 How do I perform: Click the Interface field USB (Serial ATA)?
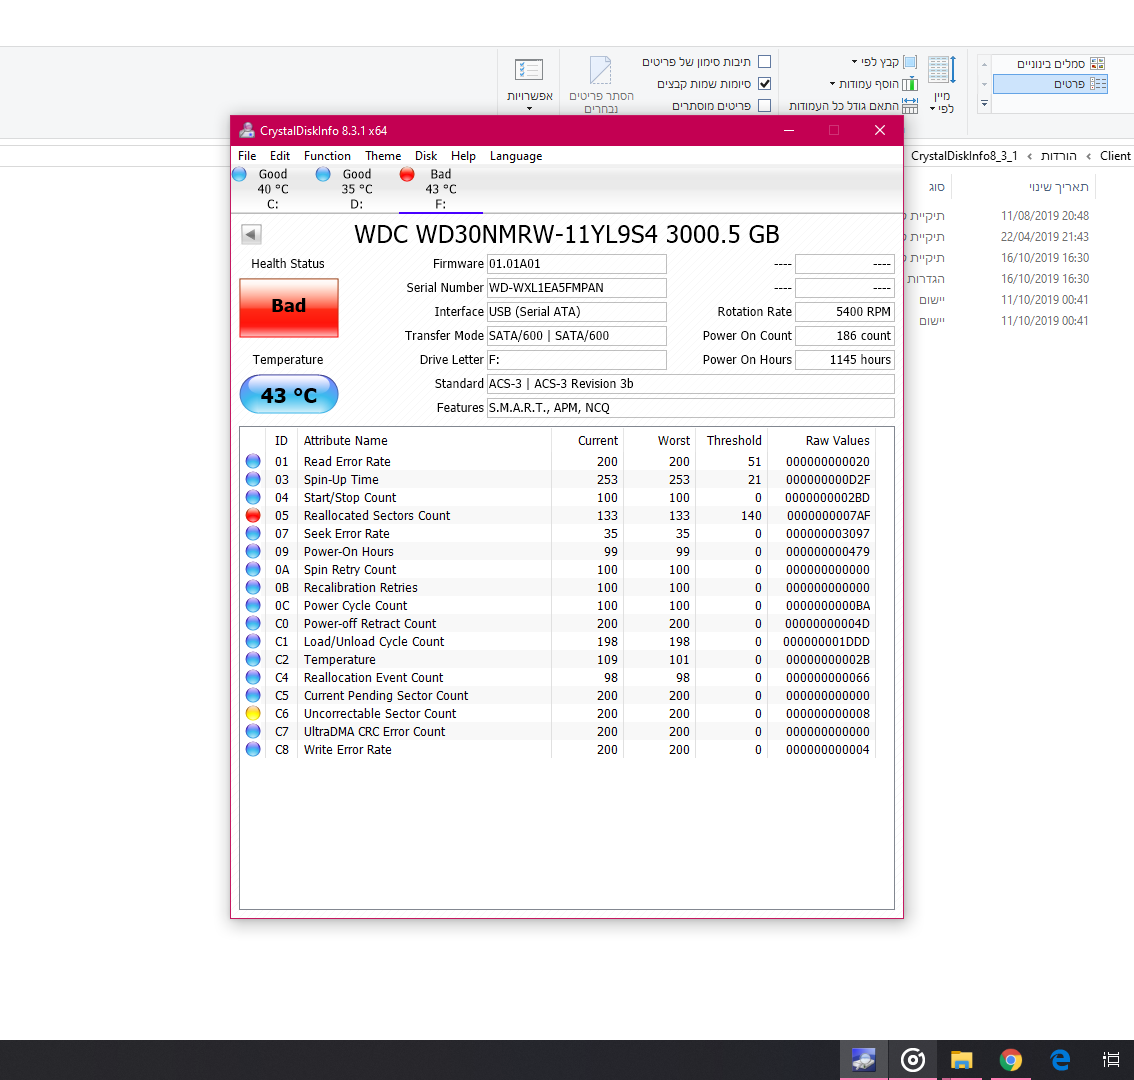click(x=576, y=312)
